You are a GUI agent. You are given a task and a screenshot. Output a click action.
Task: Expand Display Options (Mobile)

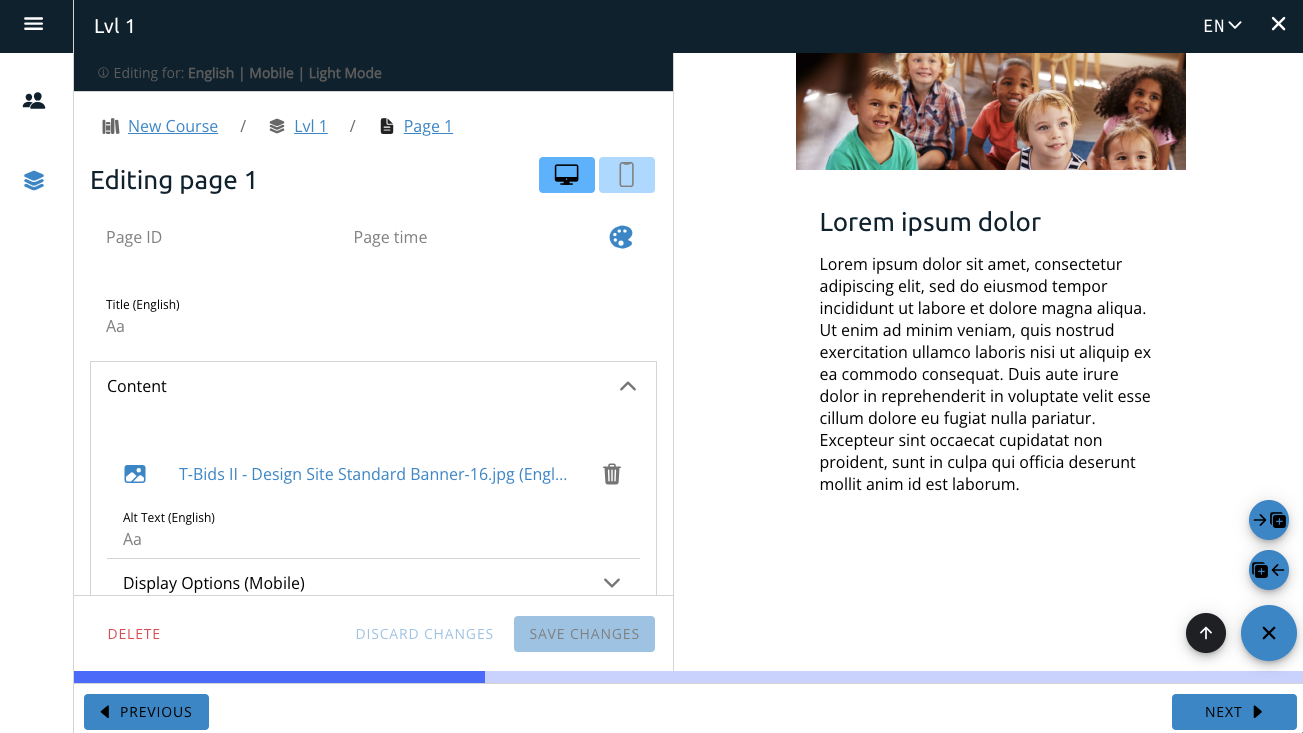click(x=612, y=583)
